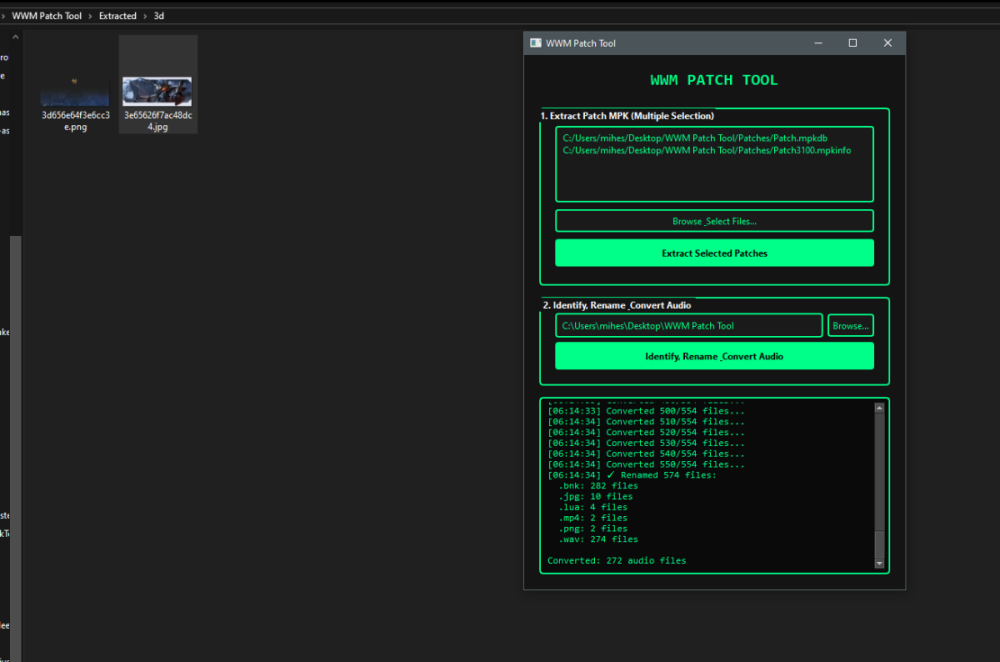Minimize the WWM Patch Tool window

[818, 43]
